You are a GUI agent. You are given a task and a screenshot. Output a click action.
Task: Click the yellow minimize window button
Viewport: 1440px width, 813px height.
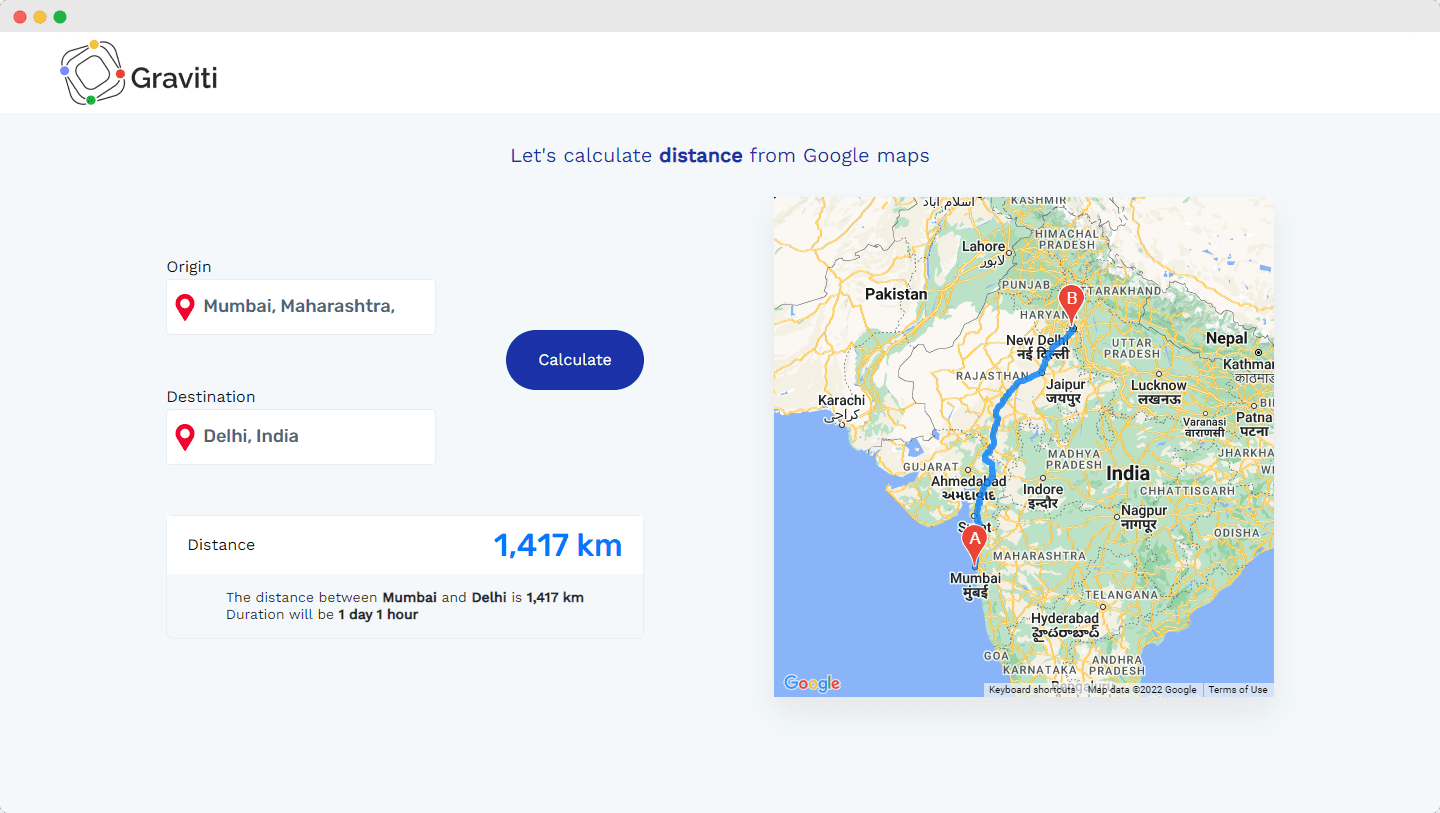point(40,17)
